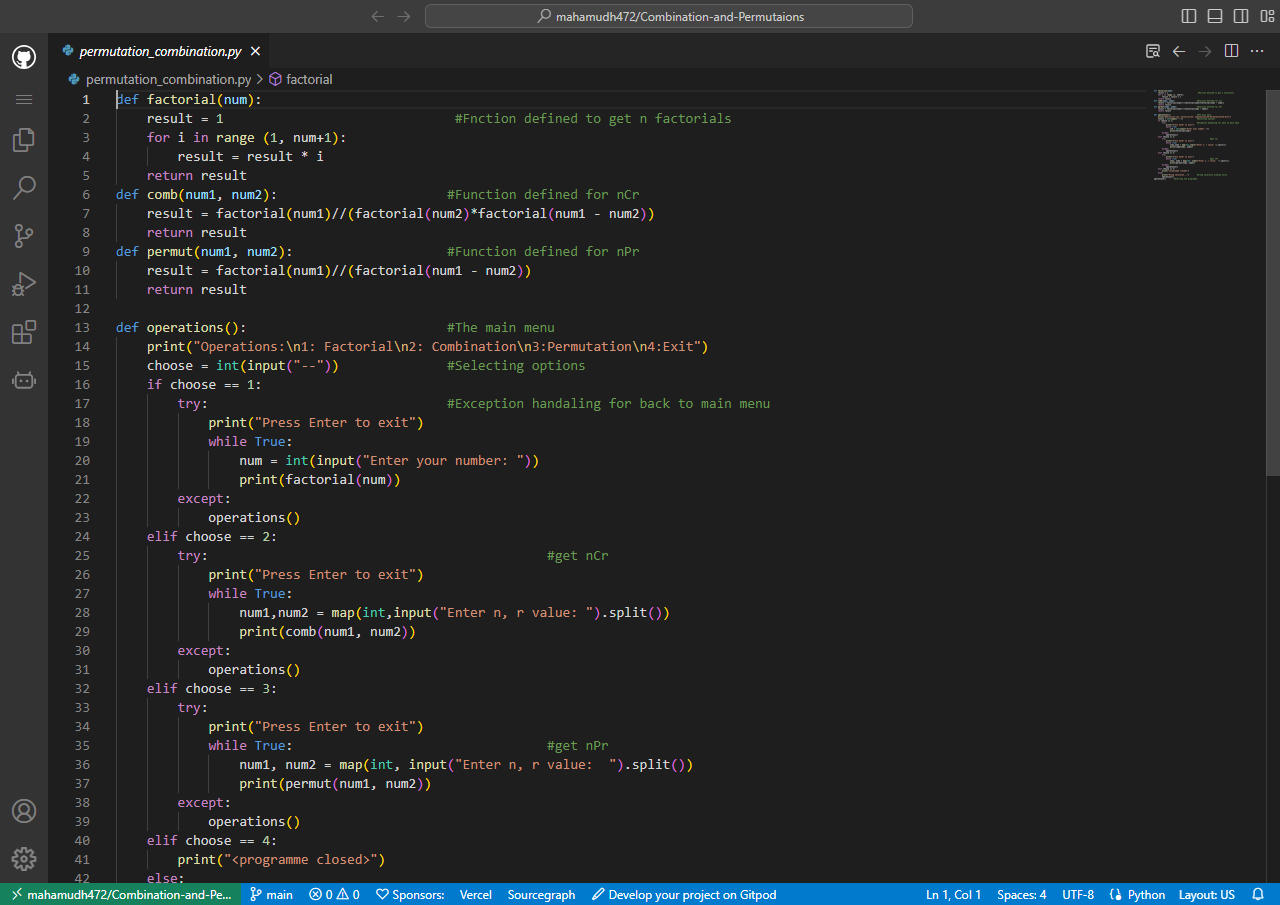
Task: Click "print(comb(num1, num2))" on line 29
Action: [328, 631]
